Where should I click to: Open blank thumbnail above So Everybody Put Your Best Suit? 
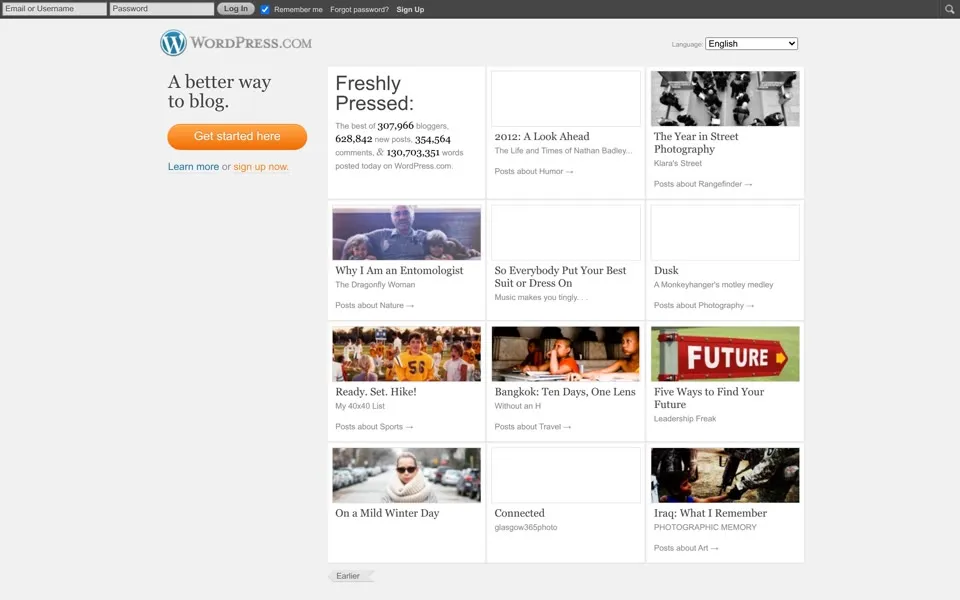566,232
